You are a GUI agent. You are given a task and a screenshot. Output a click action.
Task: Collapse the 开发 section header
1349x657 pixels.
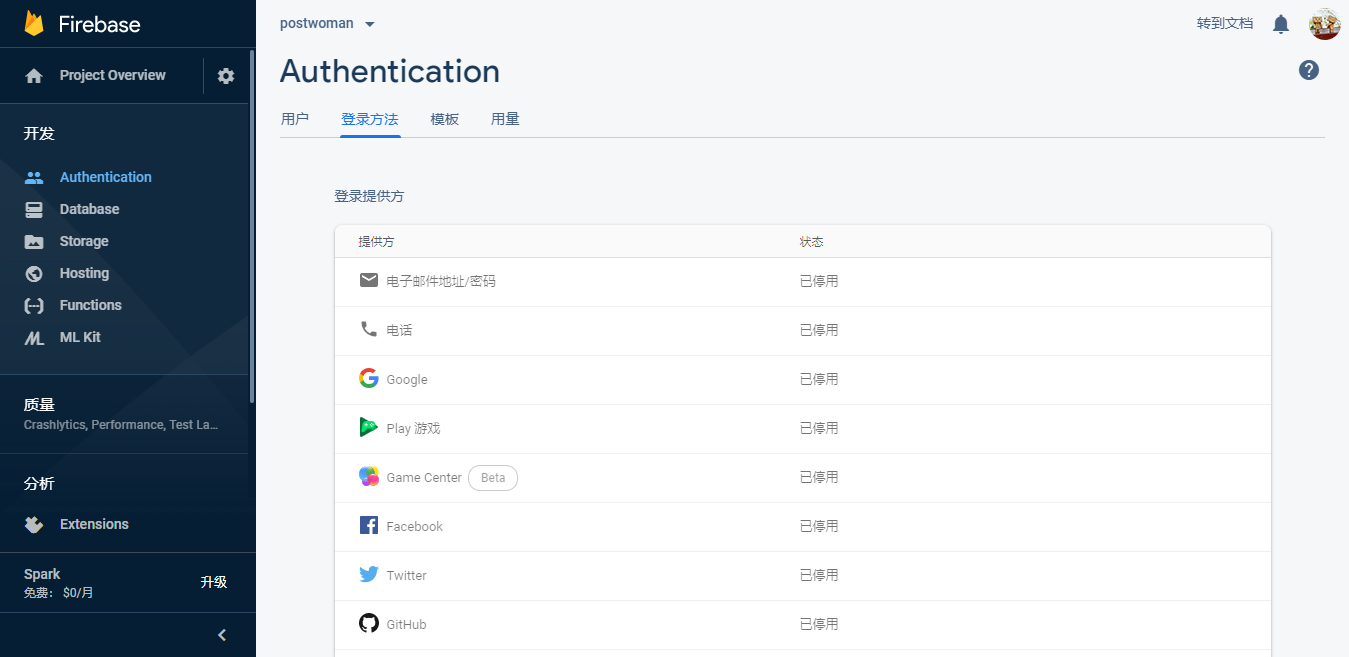(40, 133)
